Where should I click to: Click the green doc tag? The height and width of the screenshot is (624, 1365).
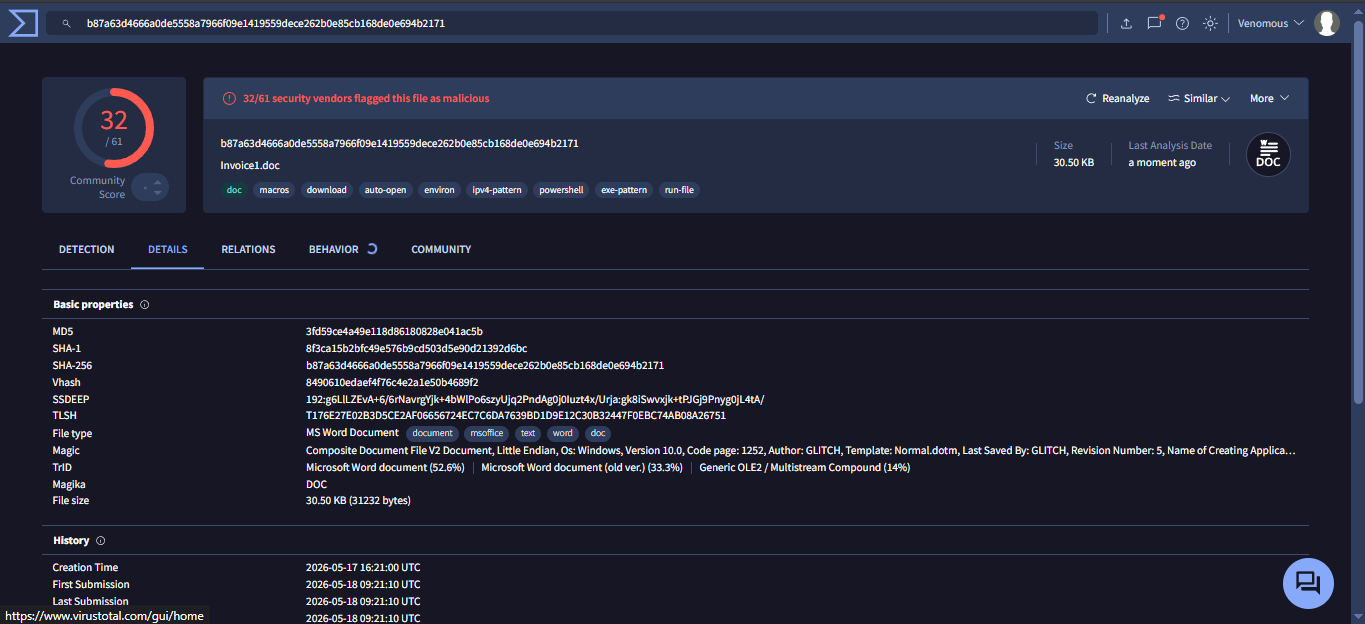234,190
